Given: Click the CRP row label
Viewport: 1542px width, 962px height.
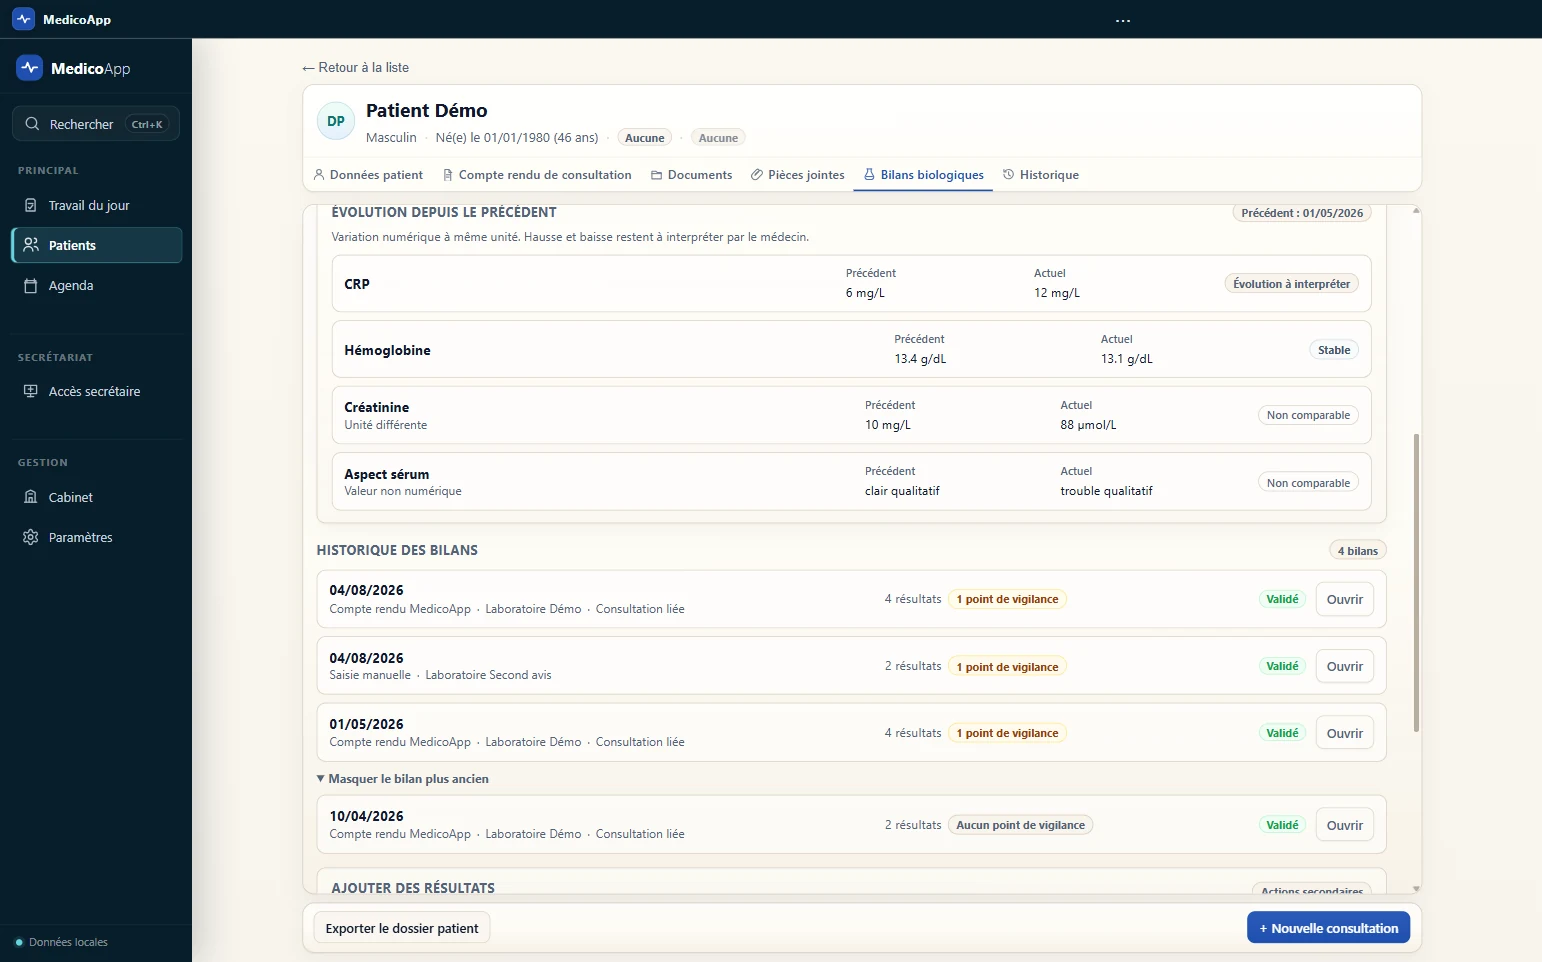Looking at the screenshot, I should pyautogui.click(x=357, y=284).
